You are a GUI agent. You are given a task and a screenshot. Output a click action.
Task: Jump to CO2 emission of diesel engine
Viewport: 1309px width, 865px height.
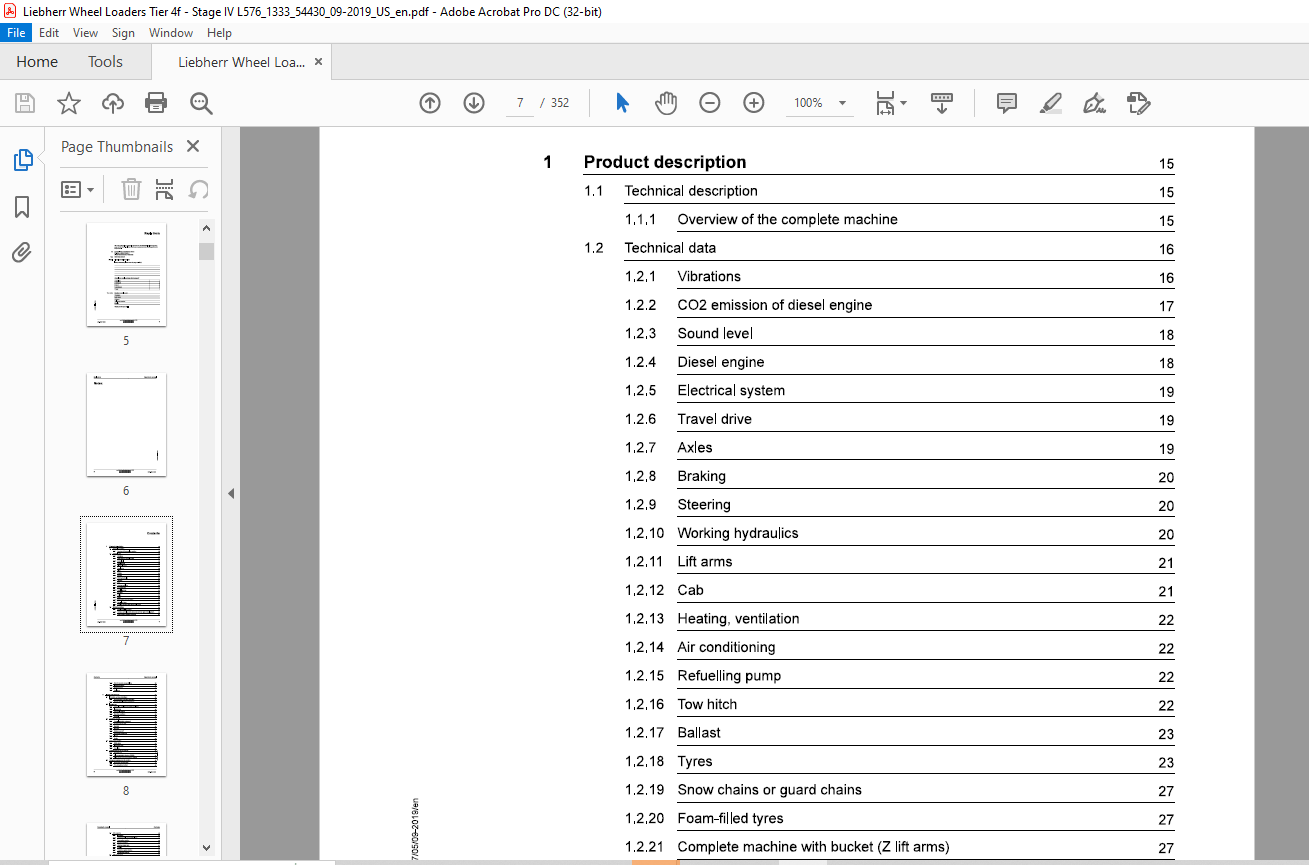775,305
